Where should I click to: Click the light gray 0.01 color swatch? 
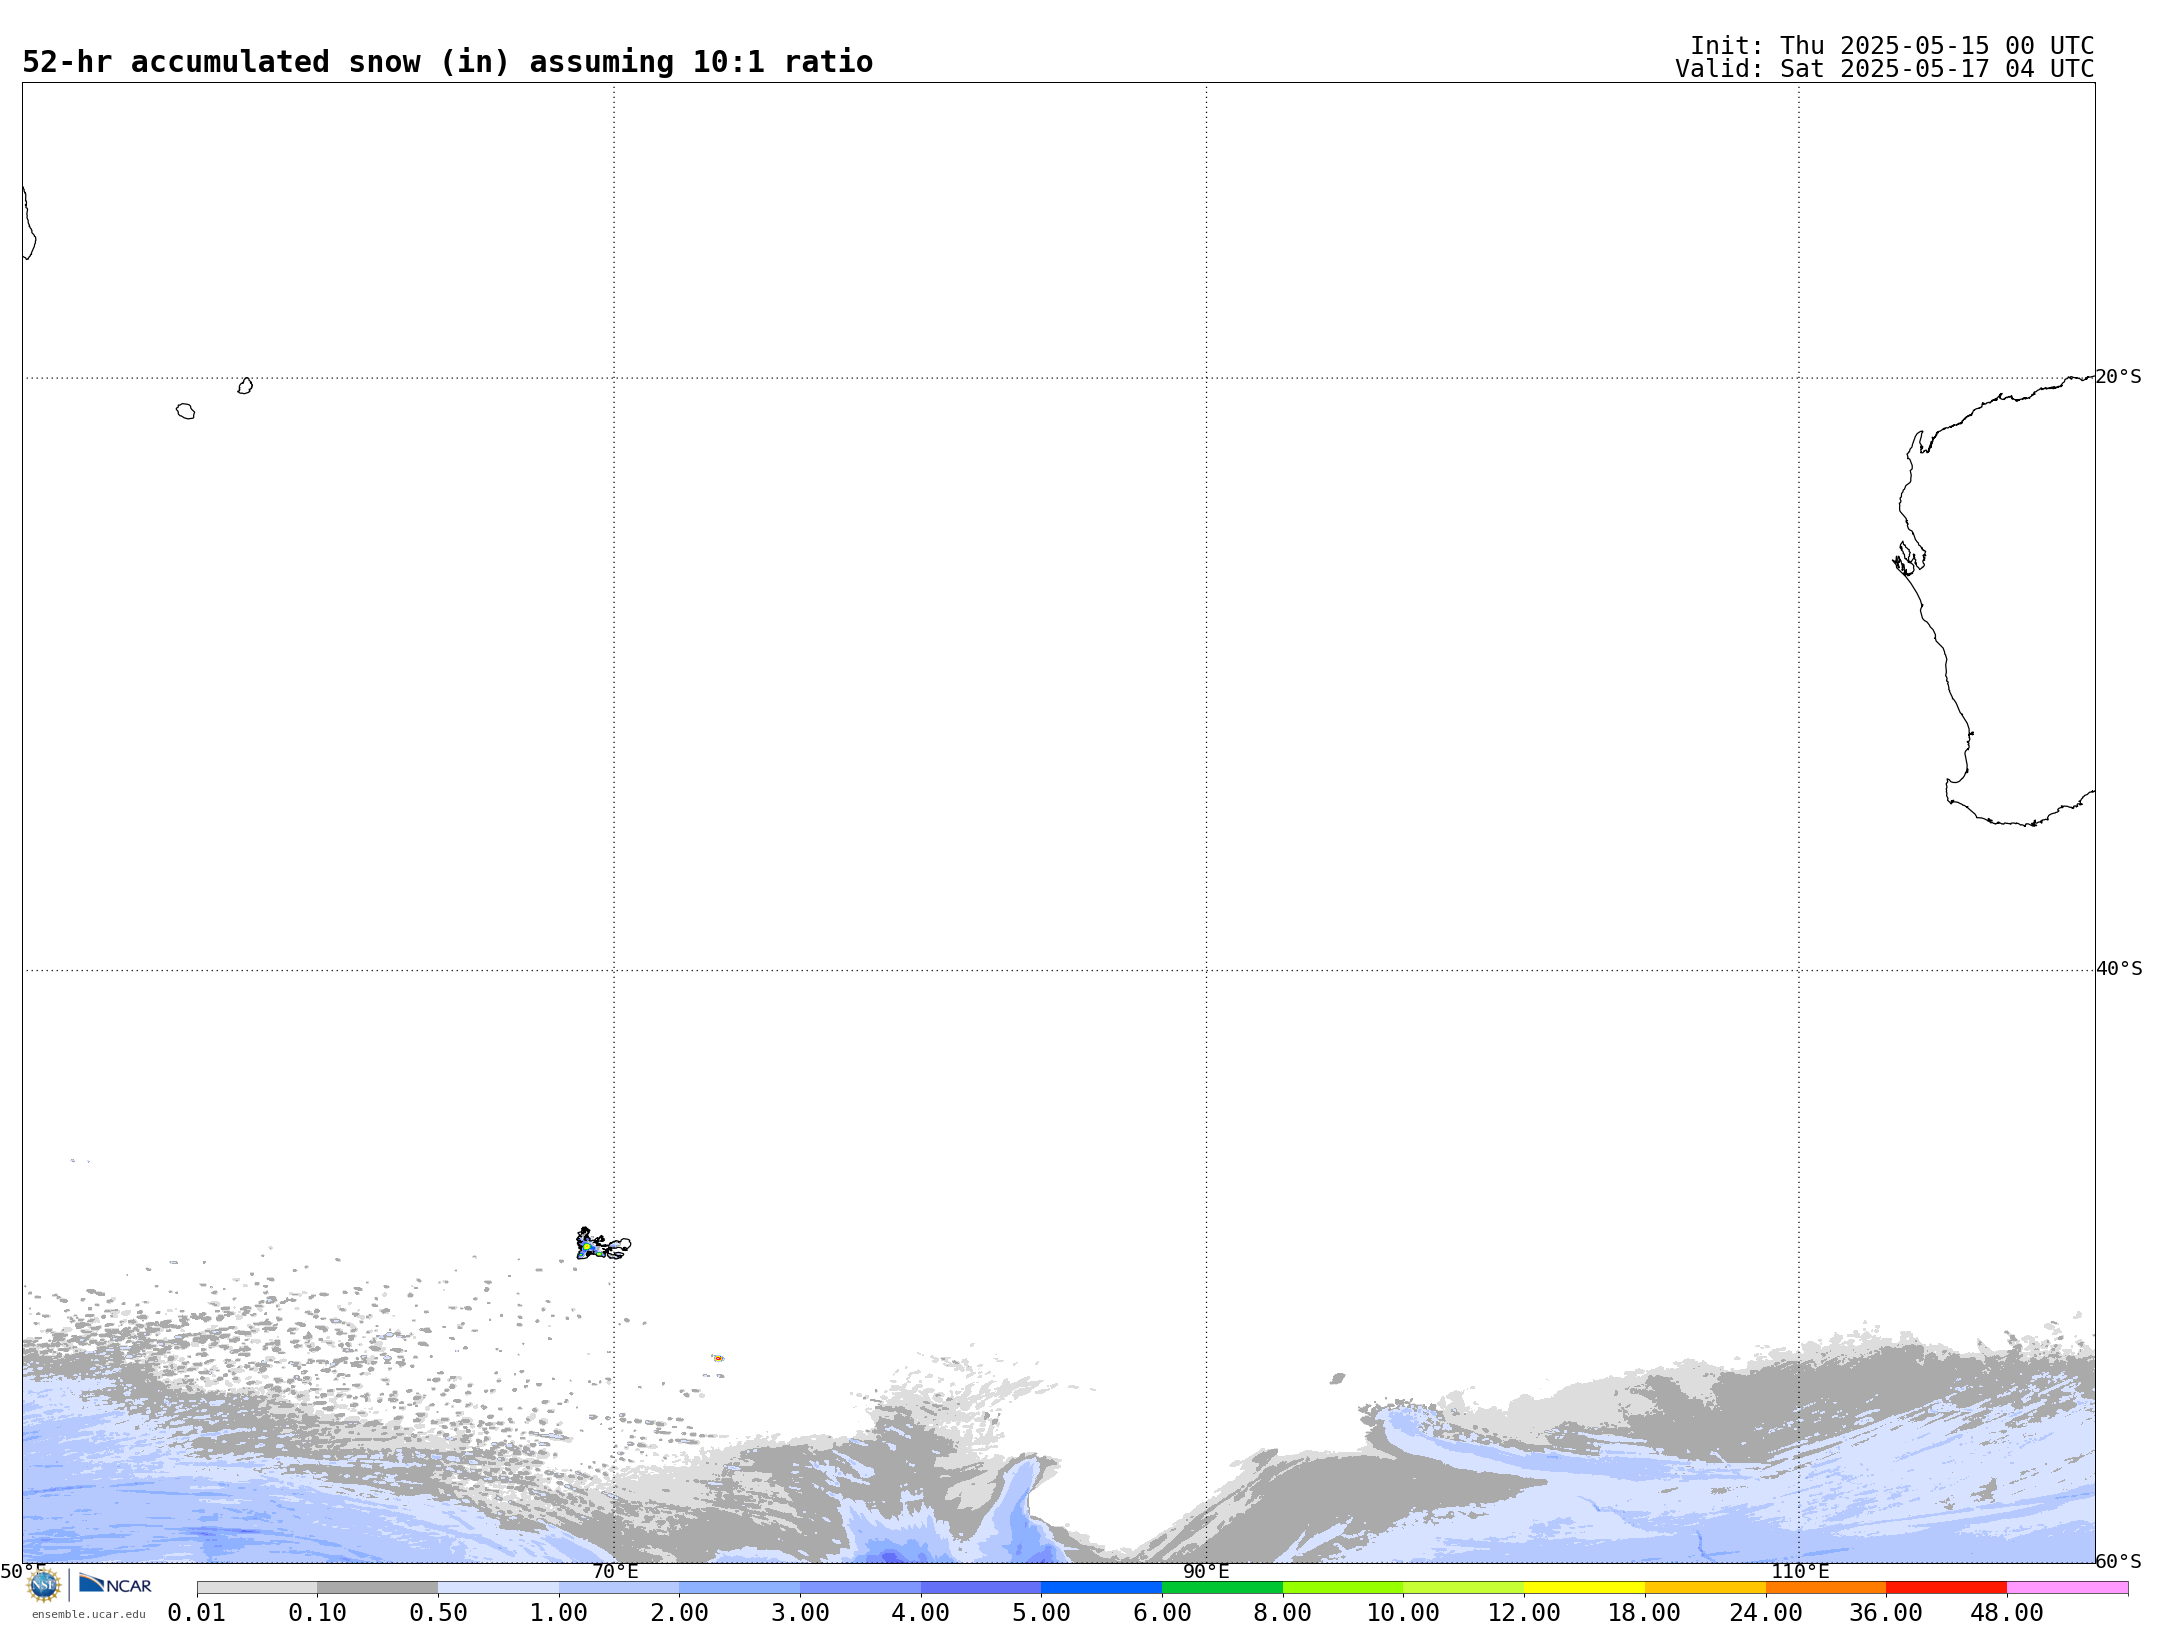coord(257,1588)
